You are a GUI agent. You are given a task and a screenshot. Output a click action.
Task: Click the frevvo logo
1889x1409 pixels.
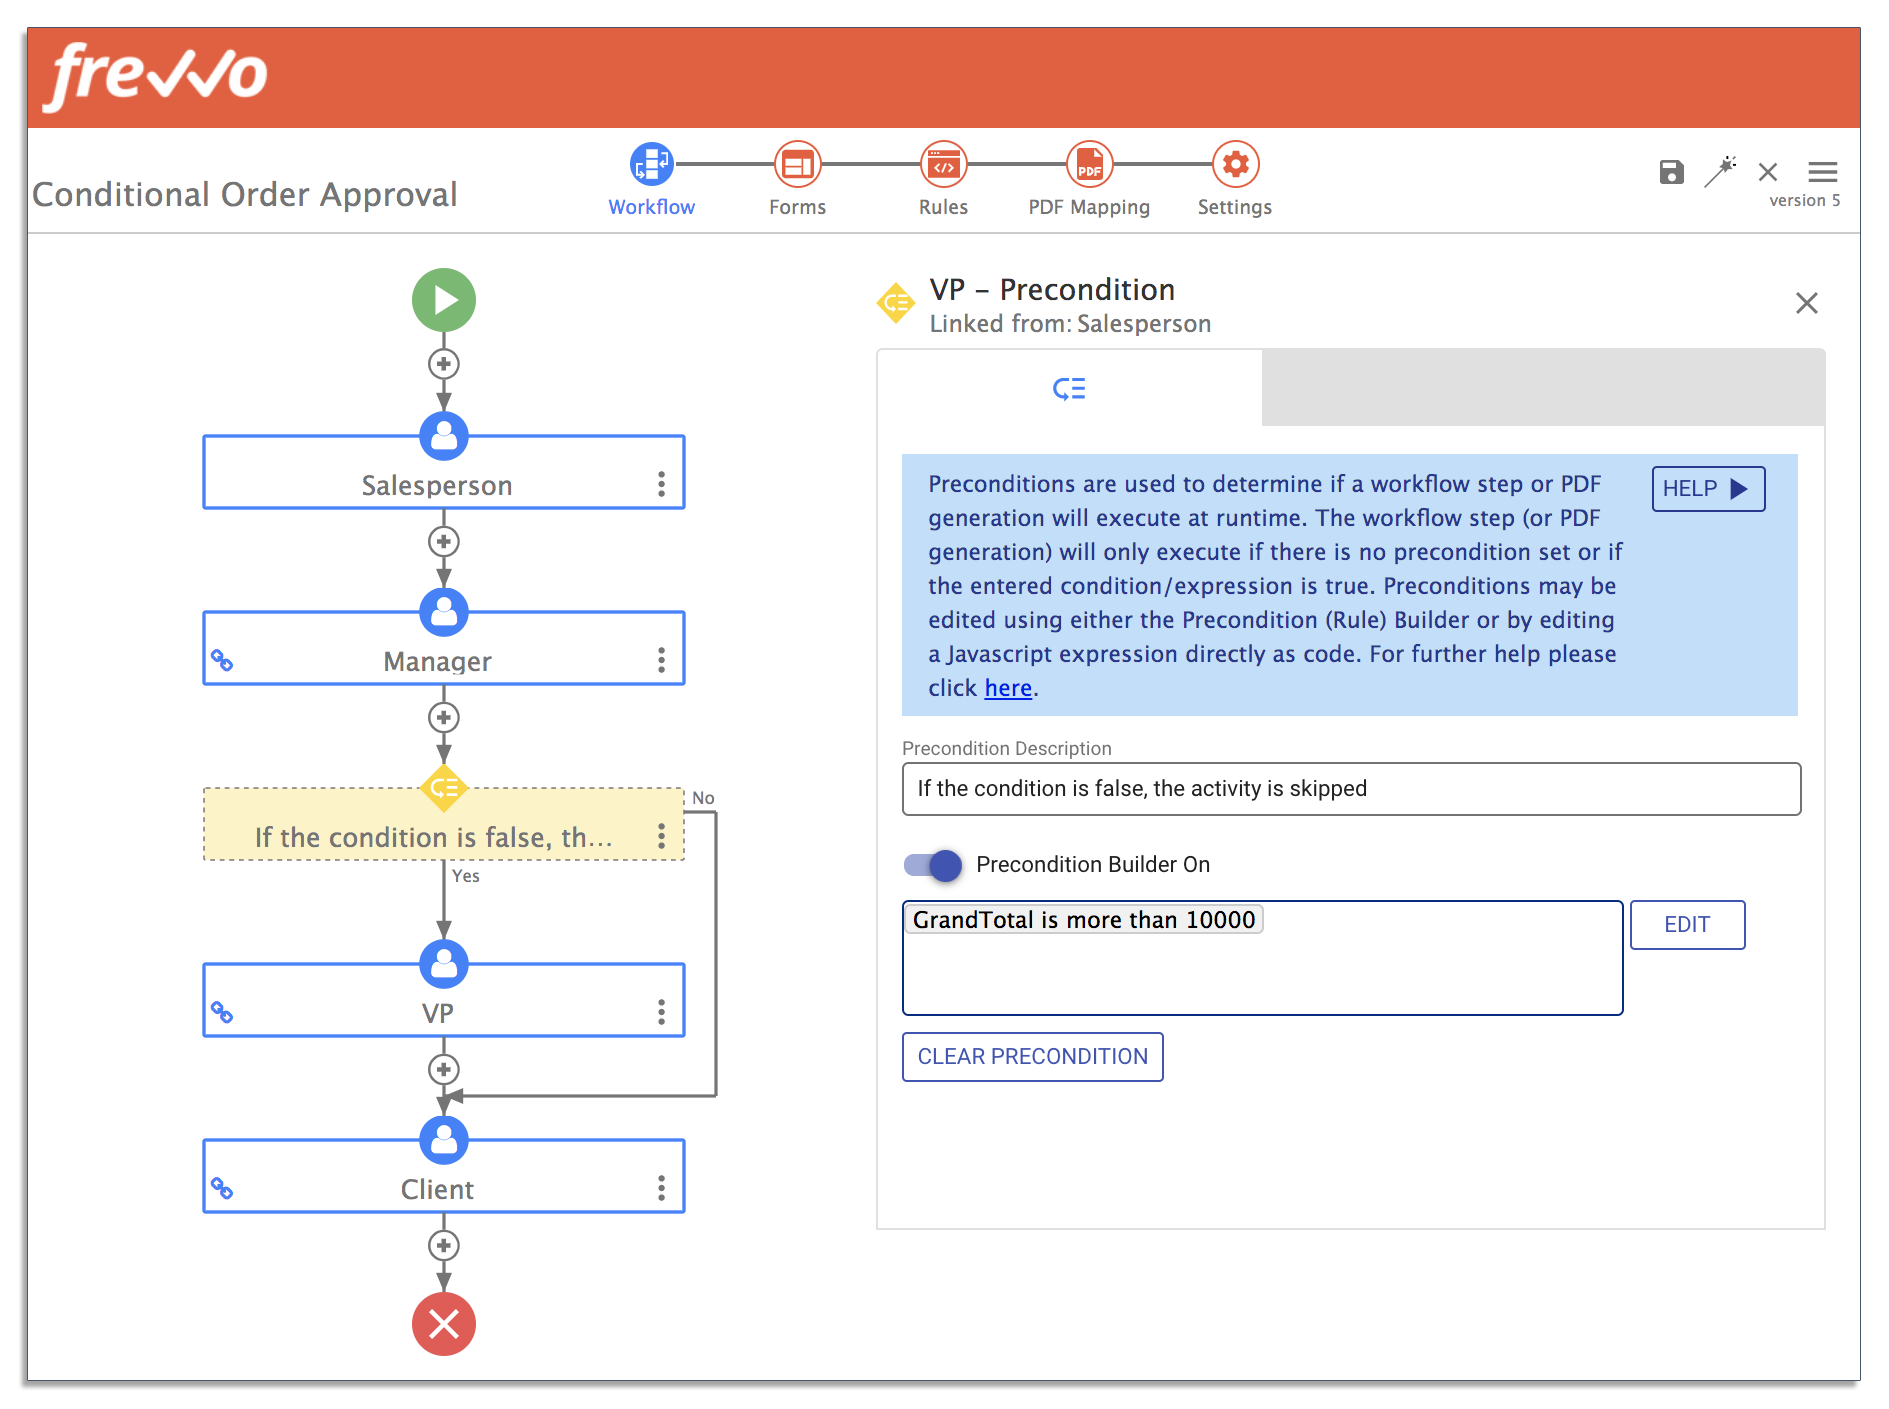157,77
